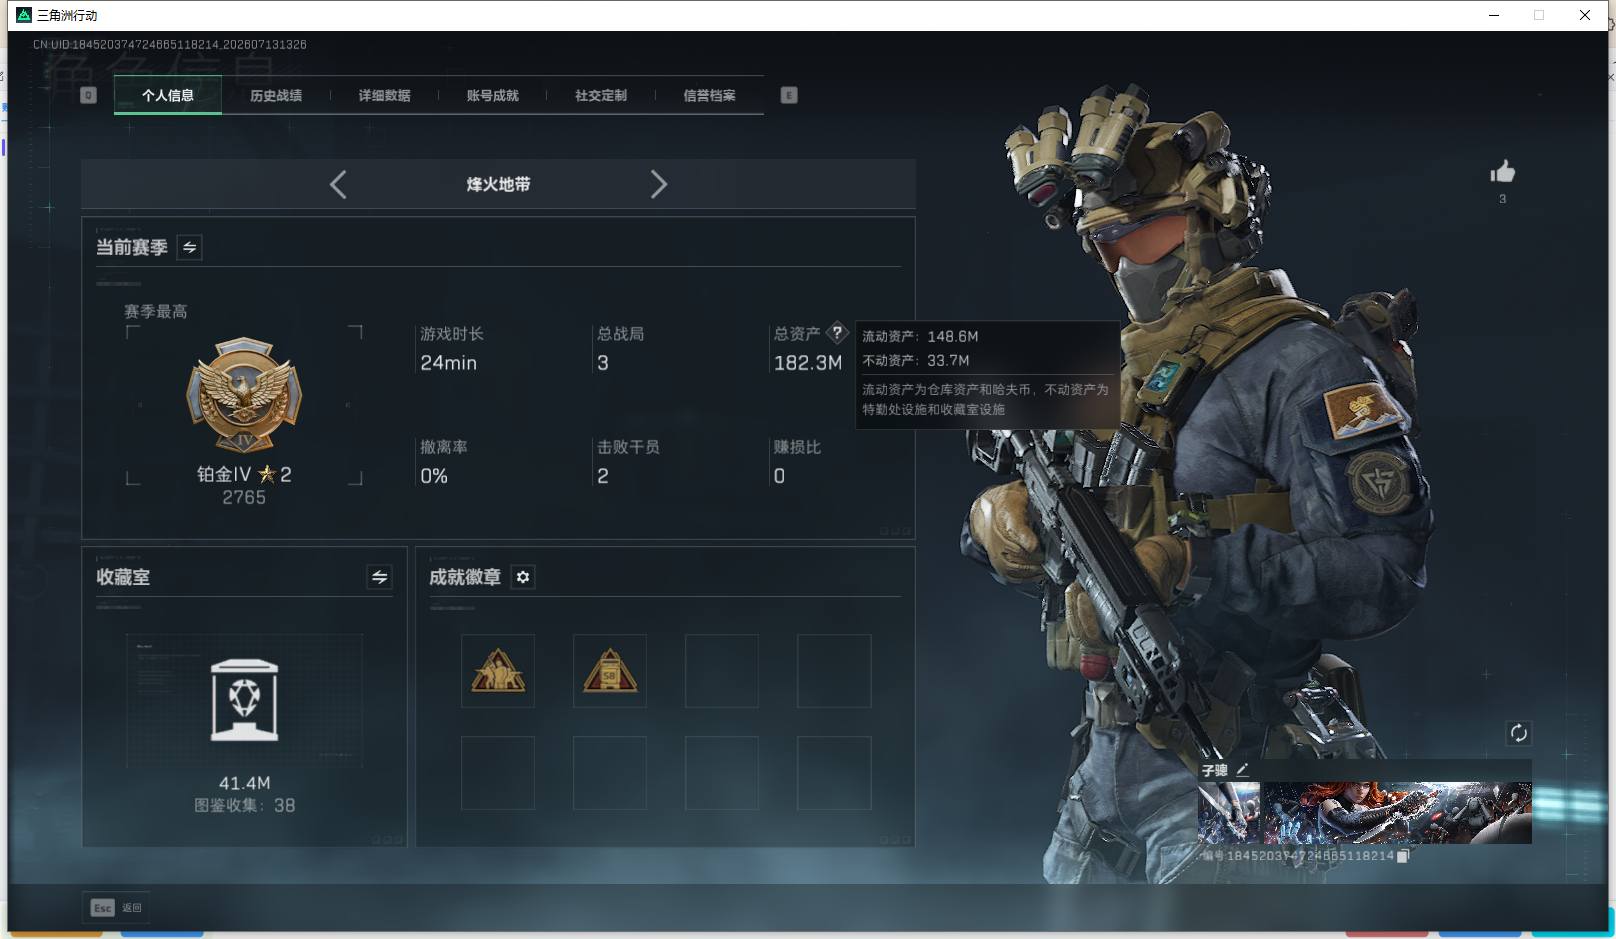Toggle the 当前赛季 season switch icon
The image size is (1616, 939).
[x=190, y=247]
